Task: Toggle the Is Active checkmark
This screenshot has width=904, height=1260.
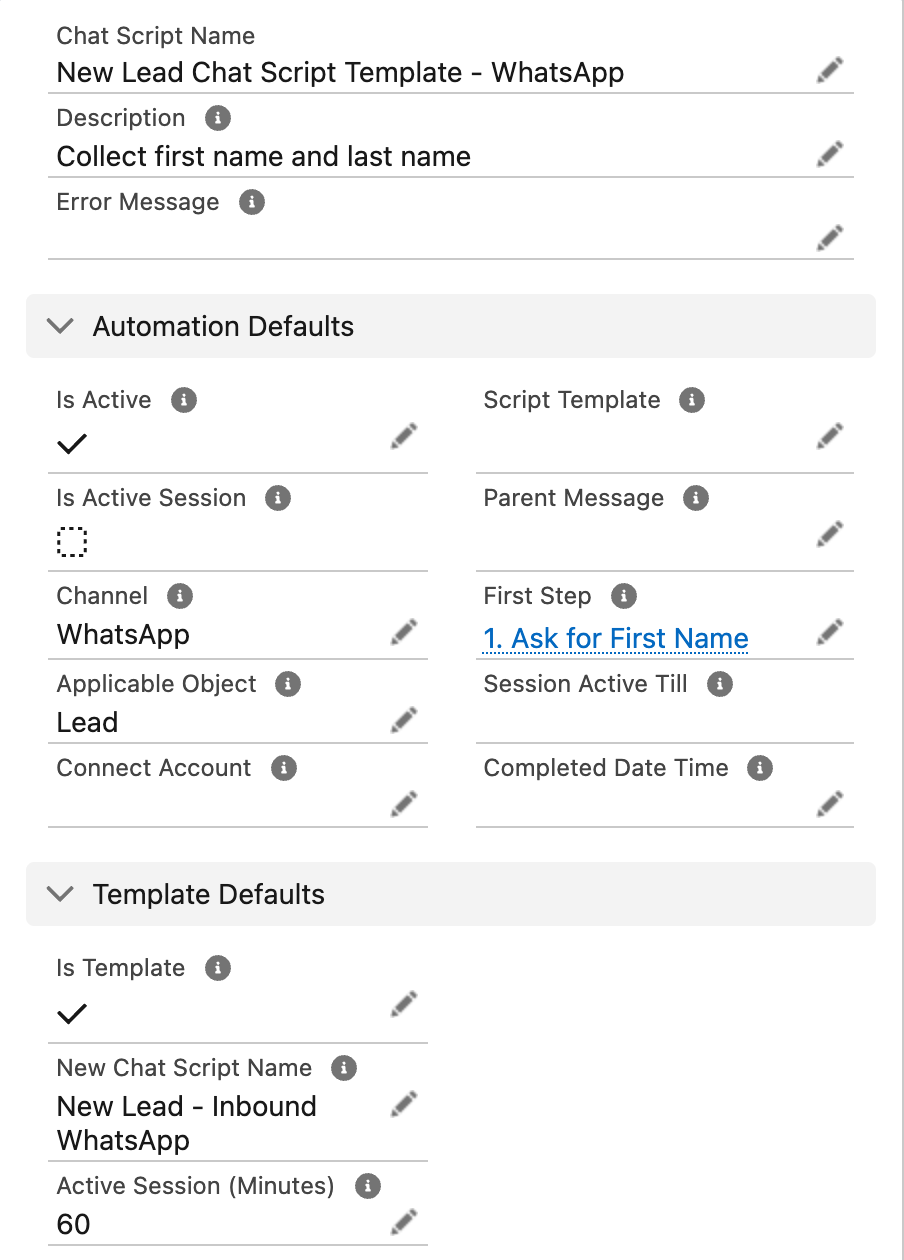Action: pos(72,444)
